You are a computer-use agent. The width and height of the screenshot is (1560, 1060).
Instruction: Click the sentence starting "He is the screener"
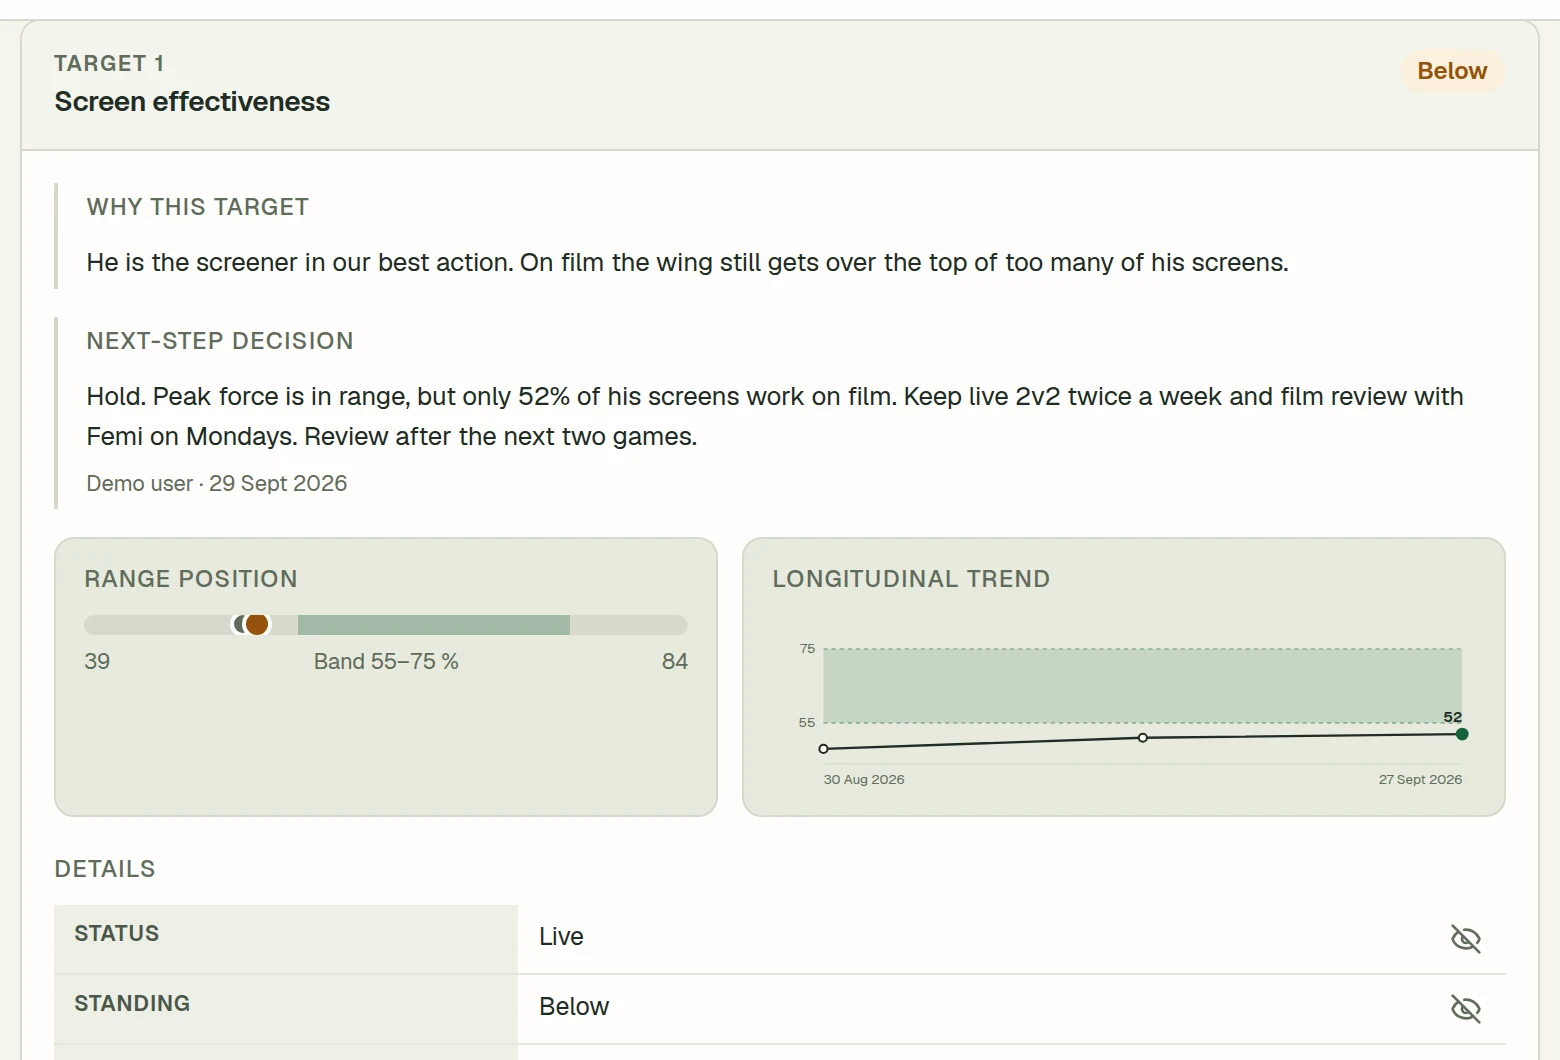click(687, 262)
